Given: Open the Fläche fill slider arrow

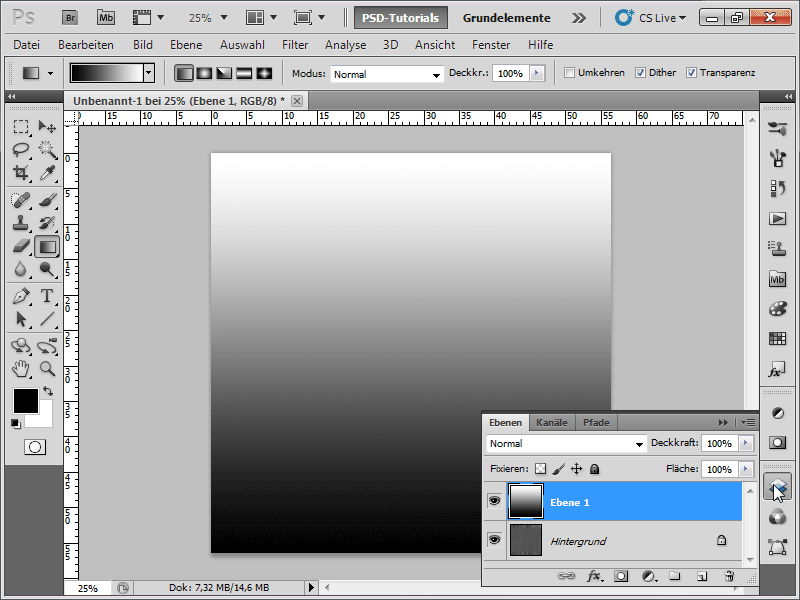Looking at the screenshot, I should coord(746,468).
